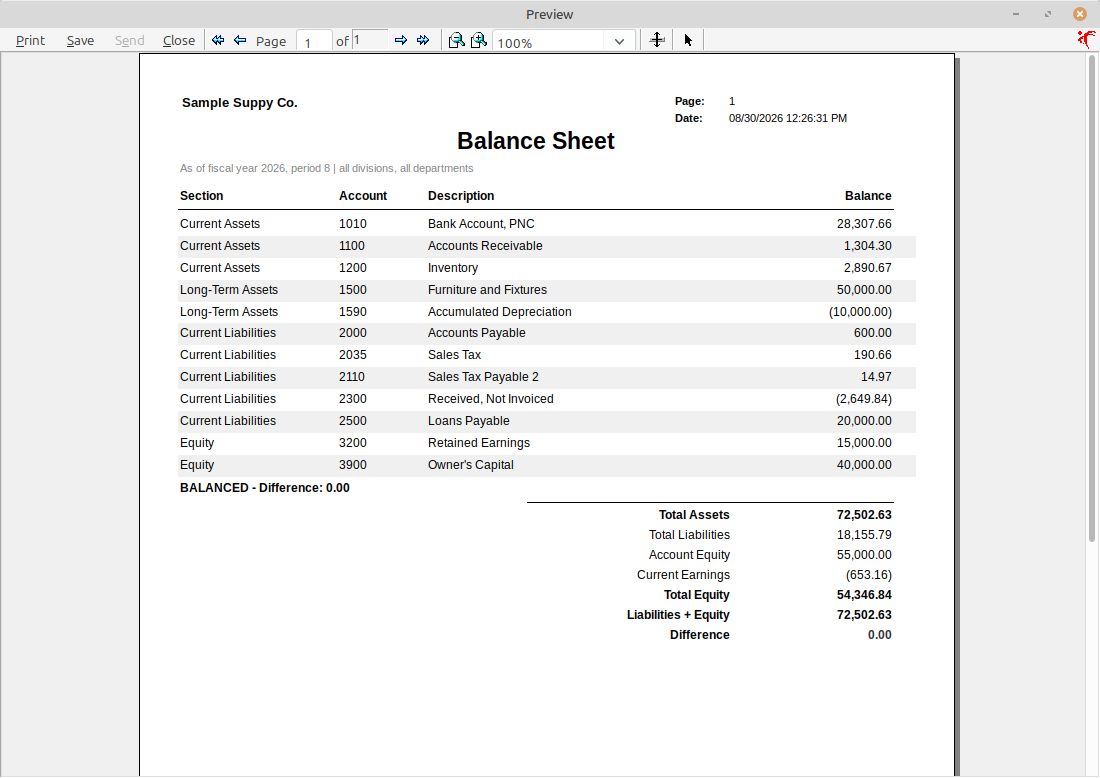The width and height of the screenshot is (1100, 778).
Task: Click balance value 28,307.66
Action: click(864, 224)
